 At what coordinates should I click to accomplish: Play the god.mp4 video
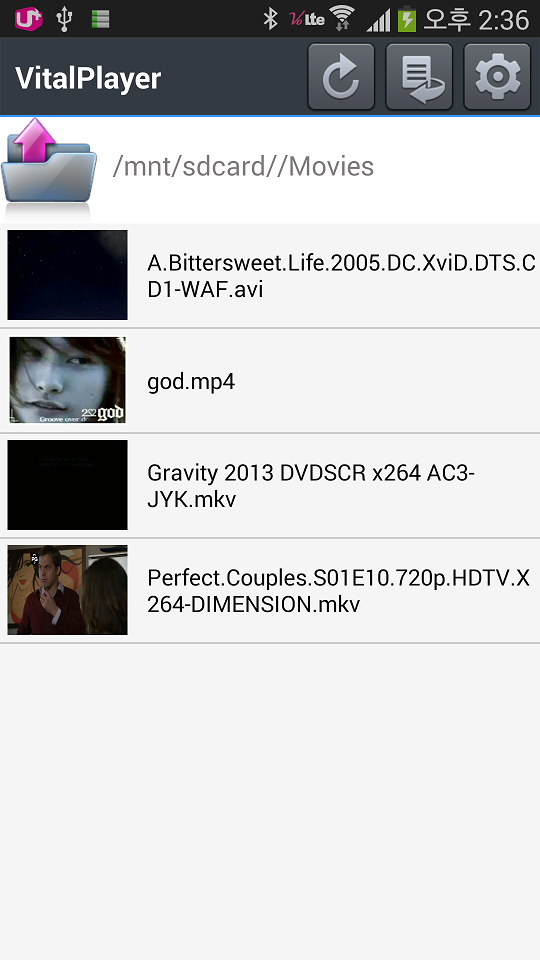pos(270,381)
